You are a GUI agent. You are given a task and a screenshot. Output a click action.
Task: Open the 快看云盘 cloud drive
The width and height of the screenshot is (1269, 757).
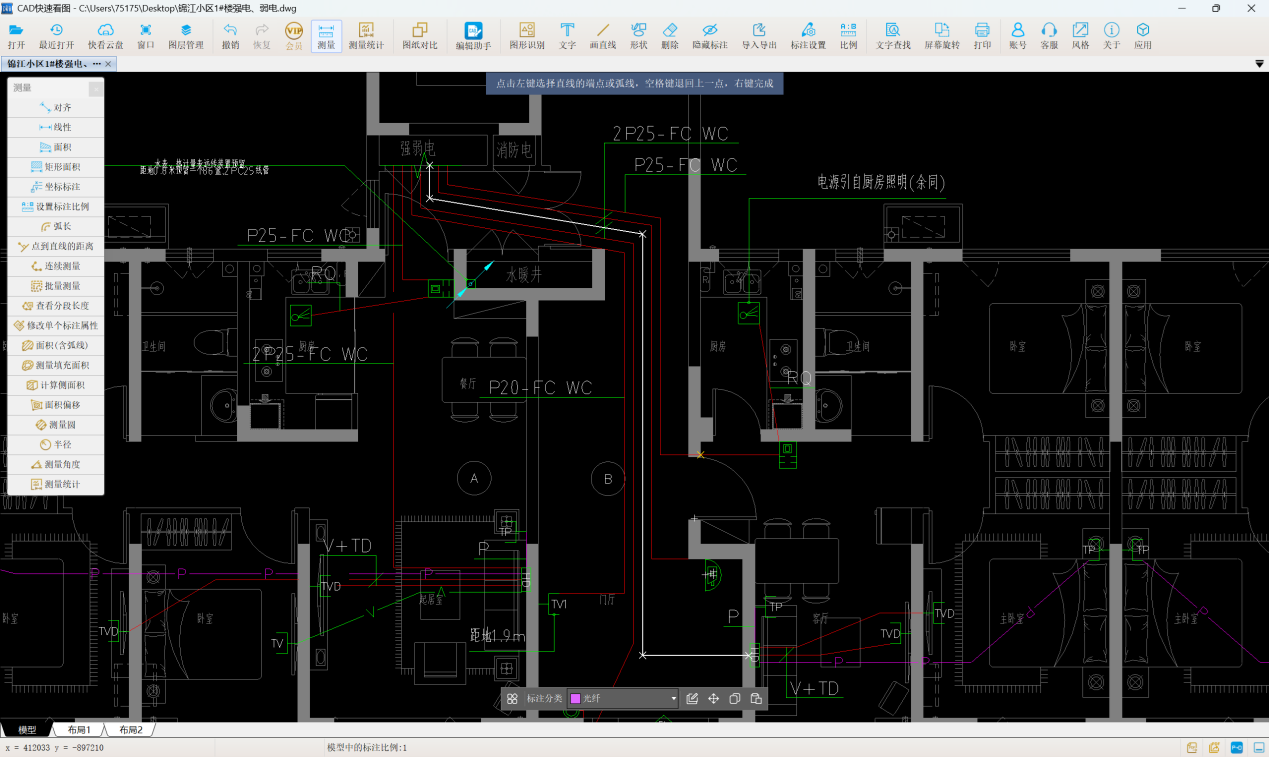(x=105, y=36)
